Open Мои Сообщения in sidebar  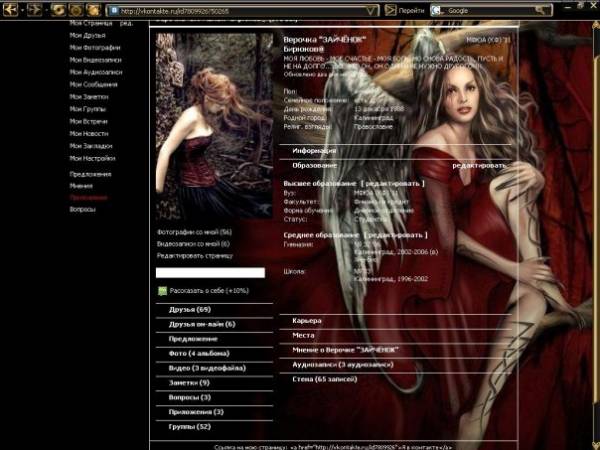(x=93, y=84)
